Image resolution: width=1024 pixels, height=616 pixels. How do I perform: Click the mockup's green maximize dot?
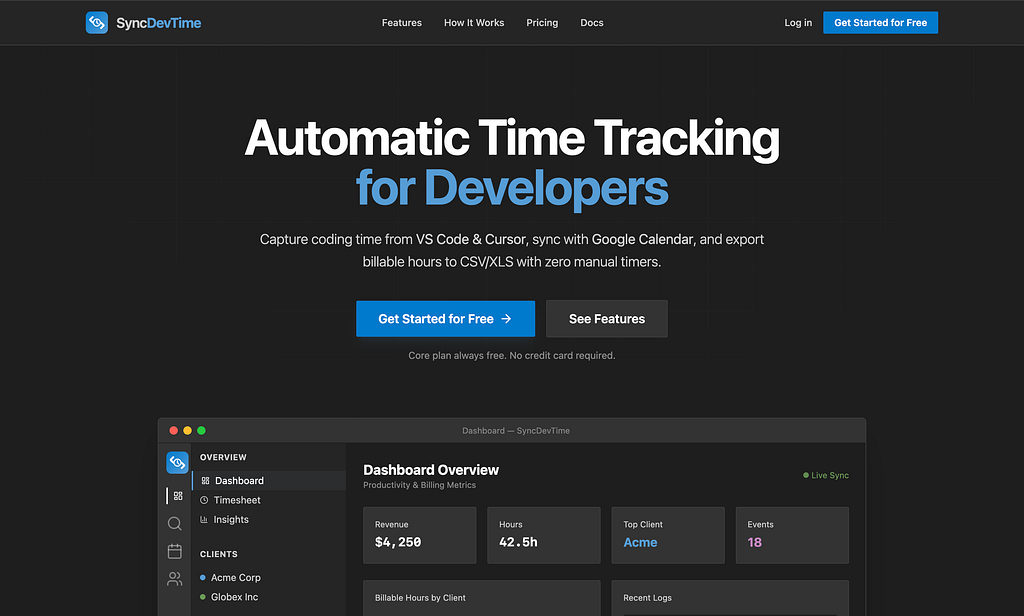[201, 430]
